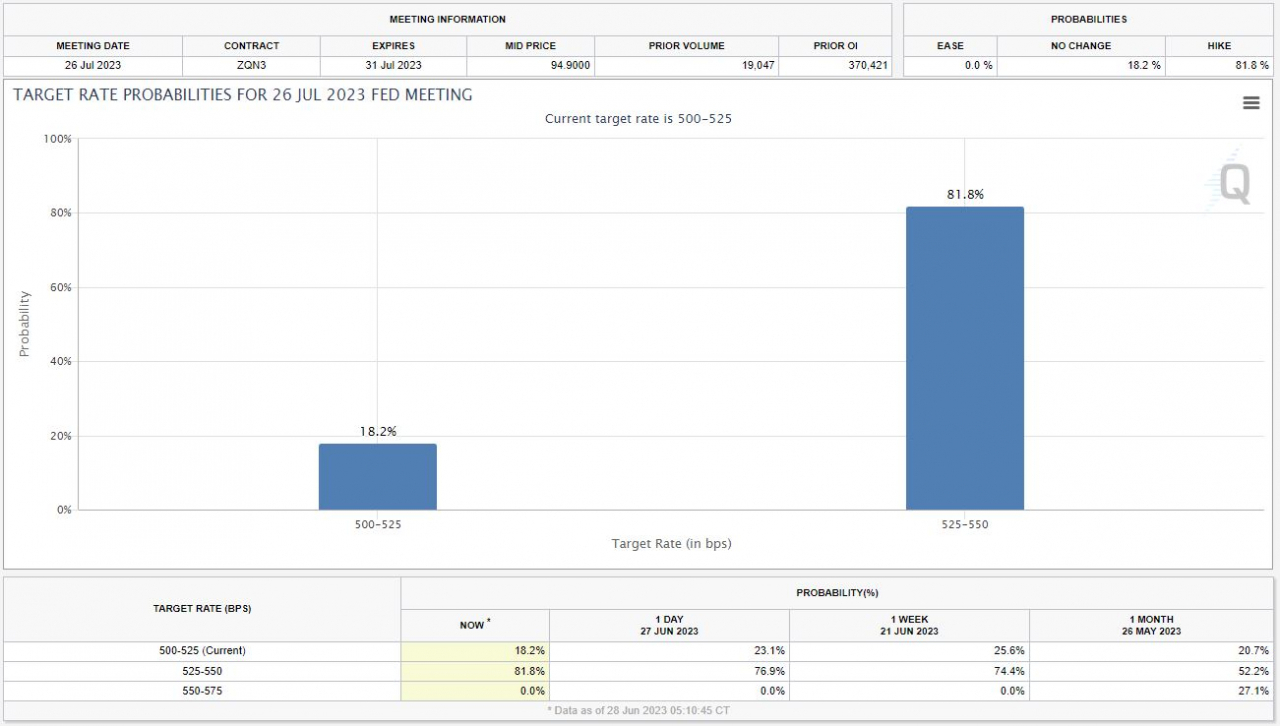Click the chart title for 26 Jul 2023

[x=243, y=95]
